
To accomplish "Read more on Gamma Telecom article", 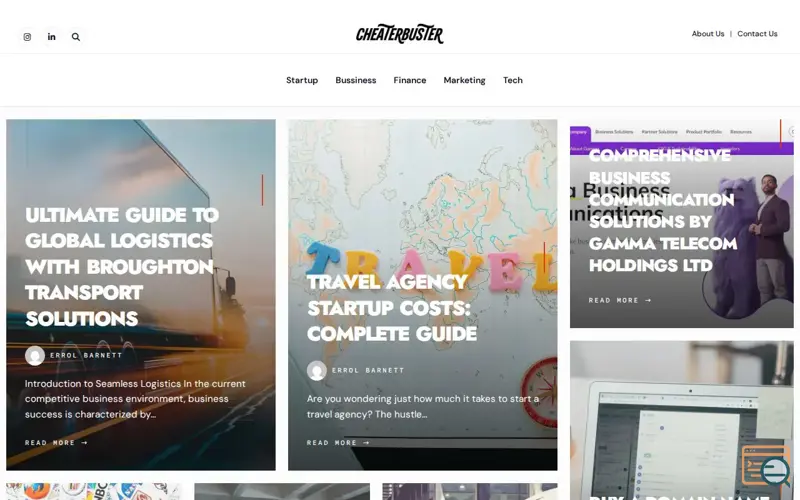I will (620, 300).
